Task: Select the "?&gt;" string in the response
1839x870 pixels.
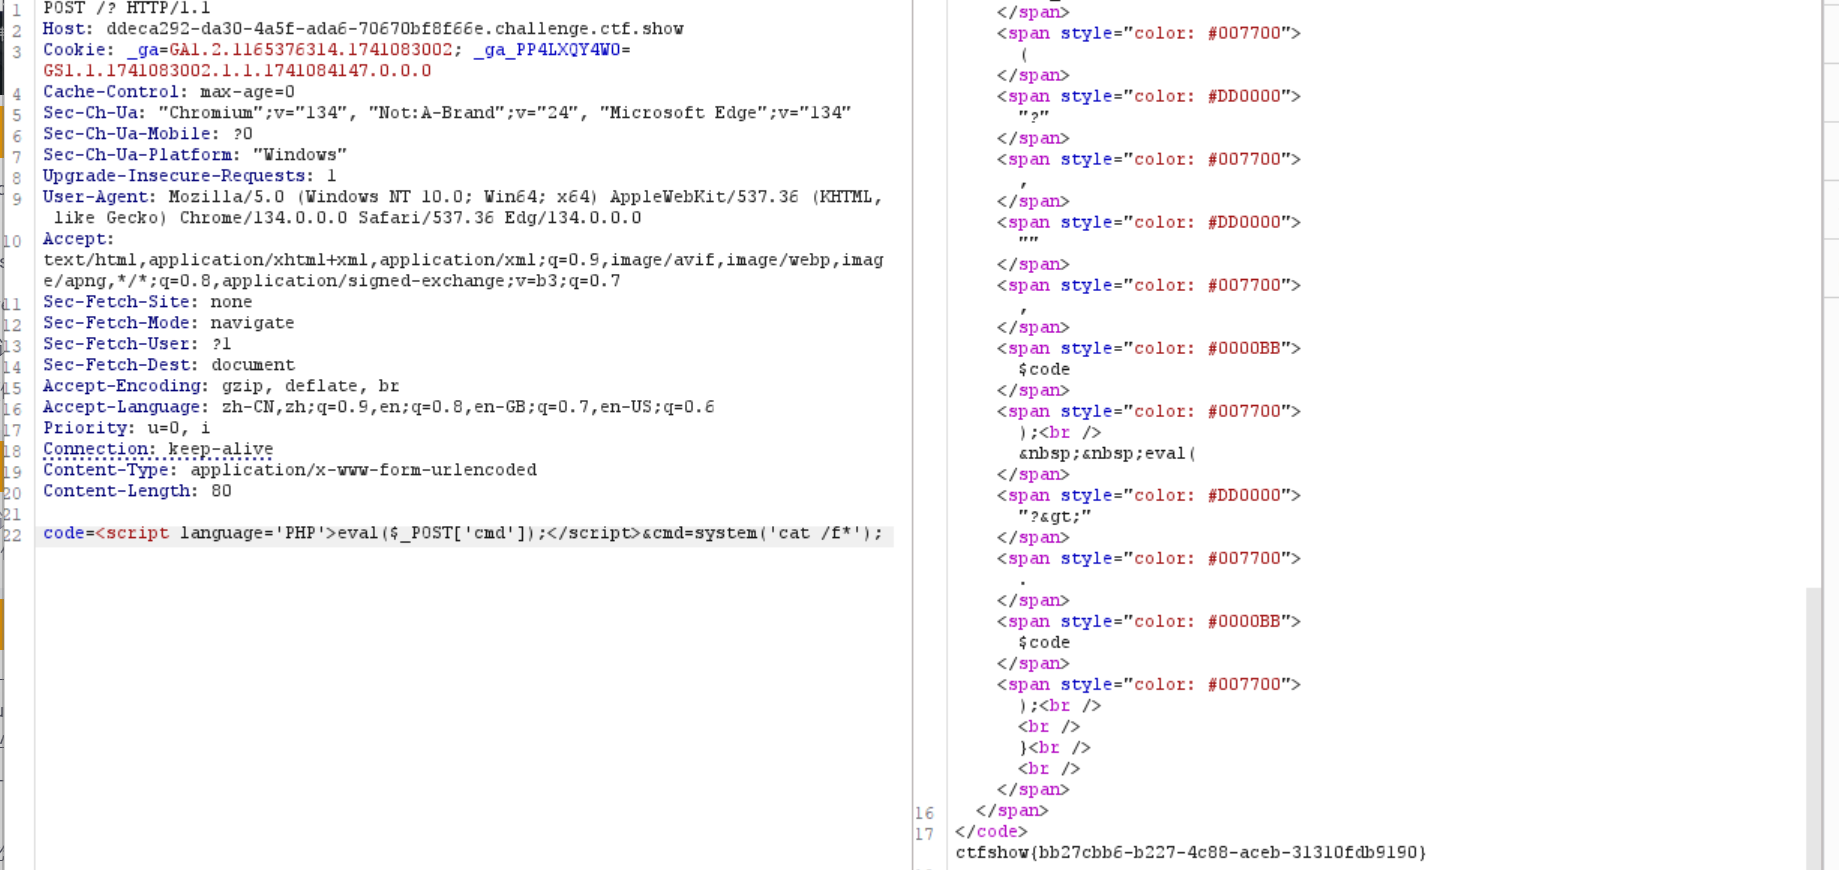Action: (x=1054, y=516)
